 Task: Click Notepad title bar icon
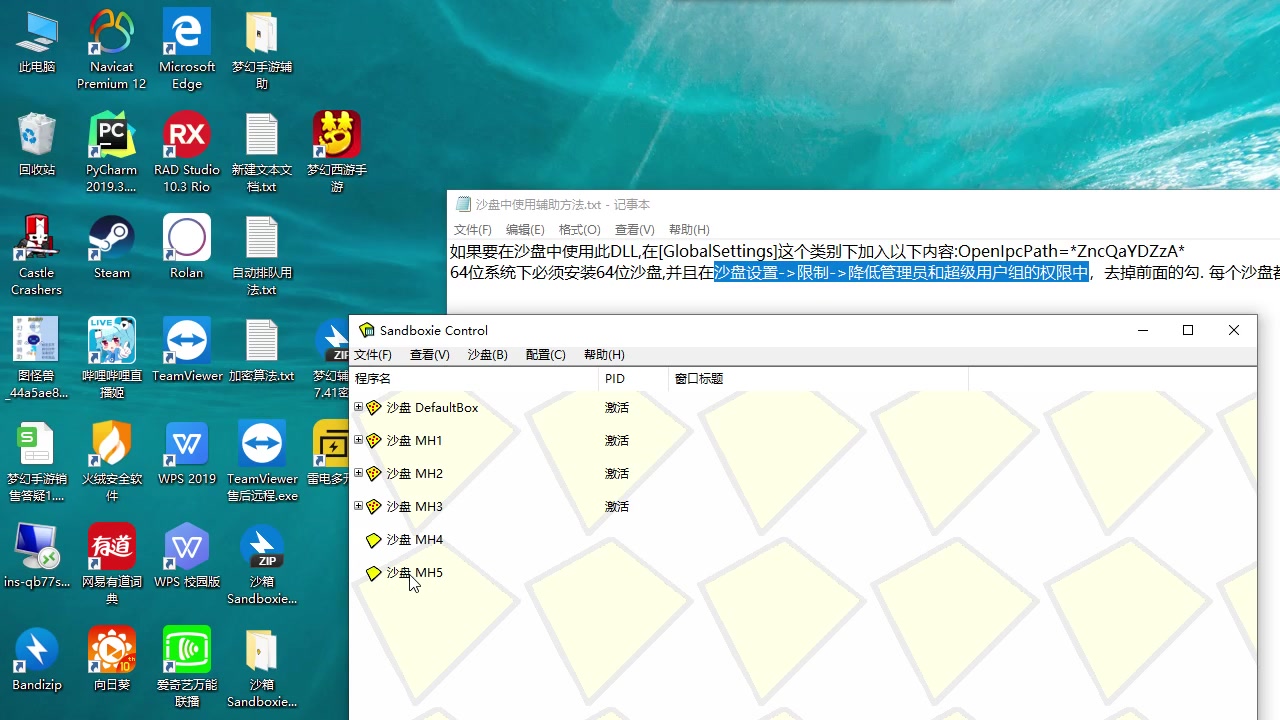(463, 204)
